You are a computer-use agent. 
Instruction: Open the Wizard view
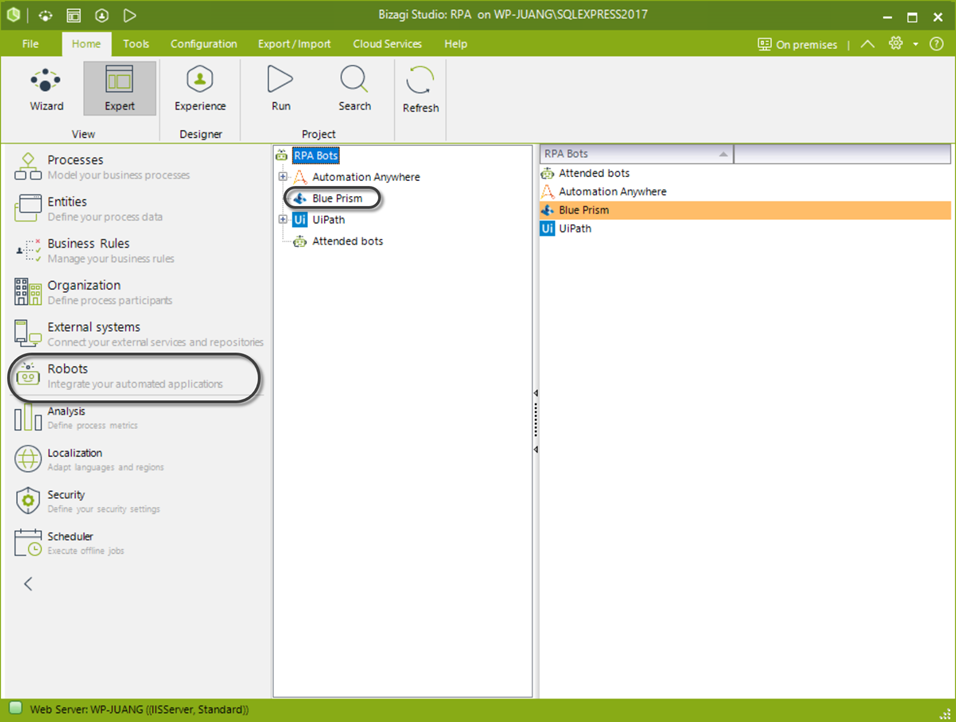click(46, 89)
